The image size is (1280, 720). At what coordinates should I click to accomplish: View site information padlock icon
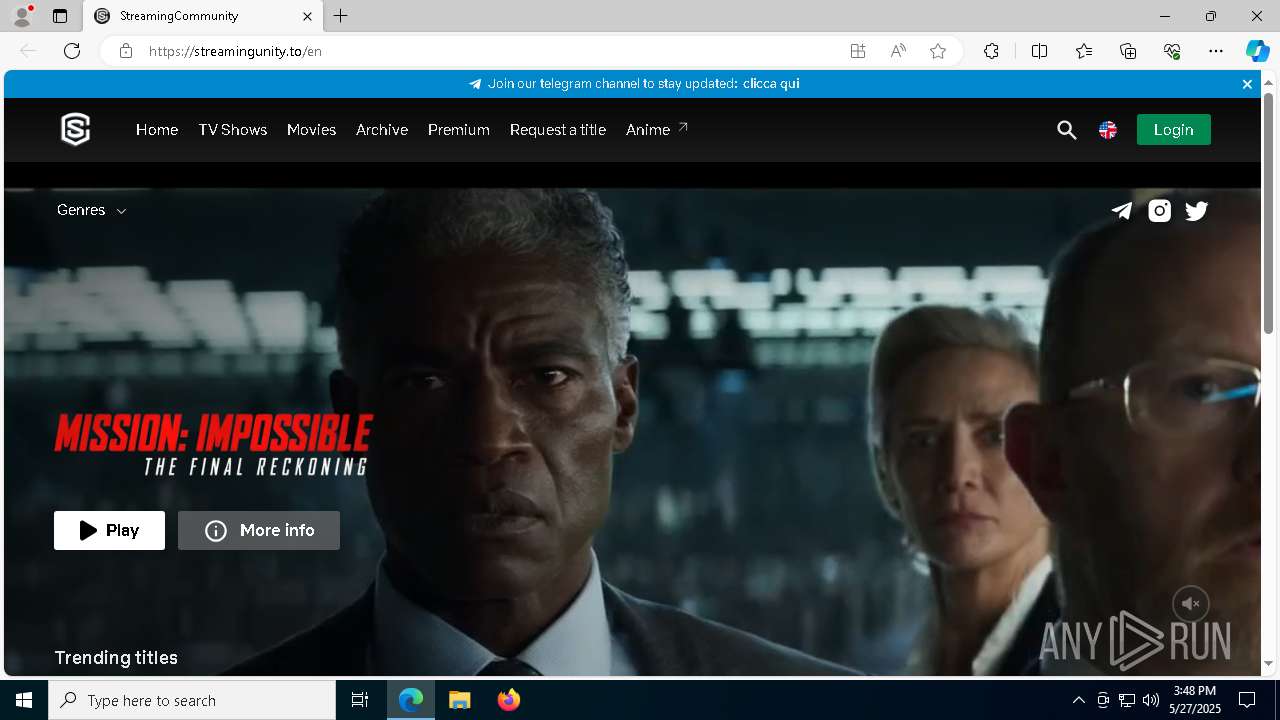[x=126, y=51]
